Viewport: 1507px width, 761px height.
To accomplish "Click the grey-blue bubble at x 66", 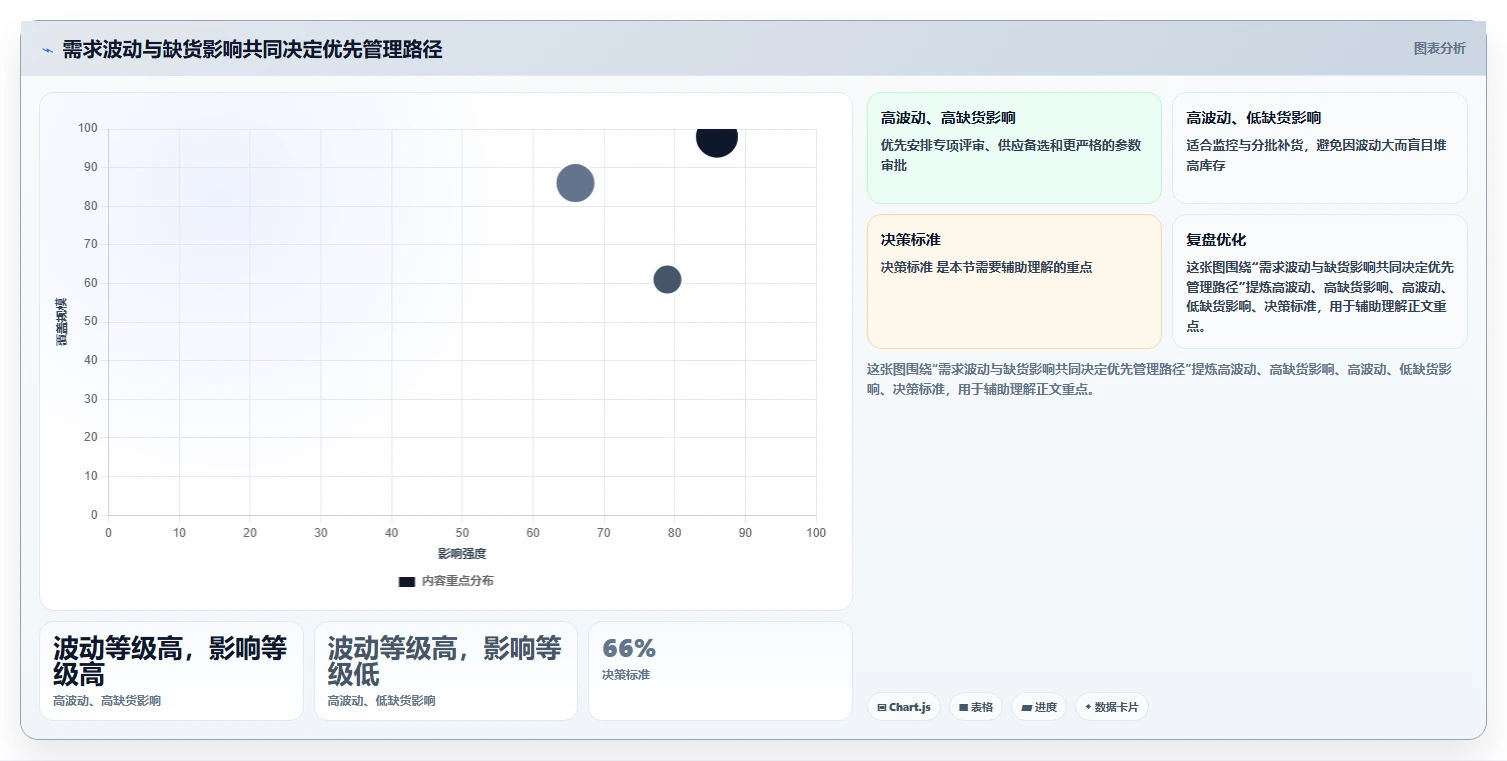I will pyautogui.click(x=575, y=183).
